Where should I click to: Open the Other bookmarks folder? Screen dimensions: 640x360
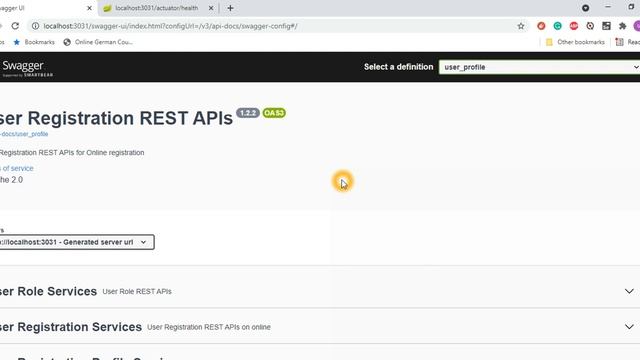point(575,42)
